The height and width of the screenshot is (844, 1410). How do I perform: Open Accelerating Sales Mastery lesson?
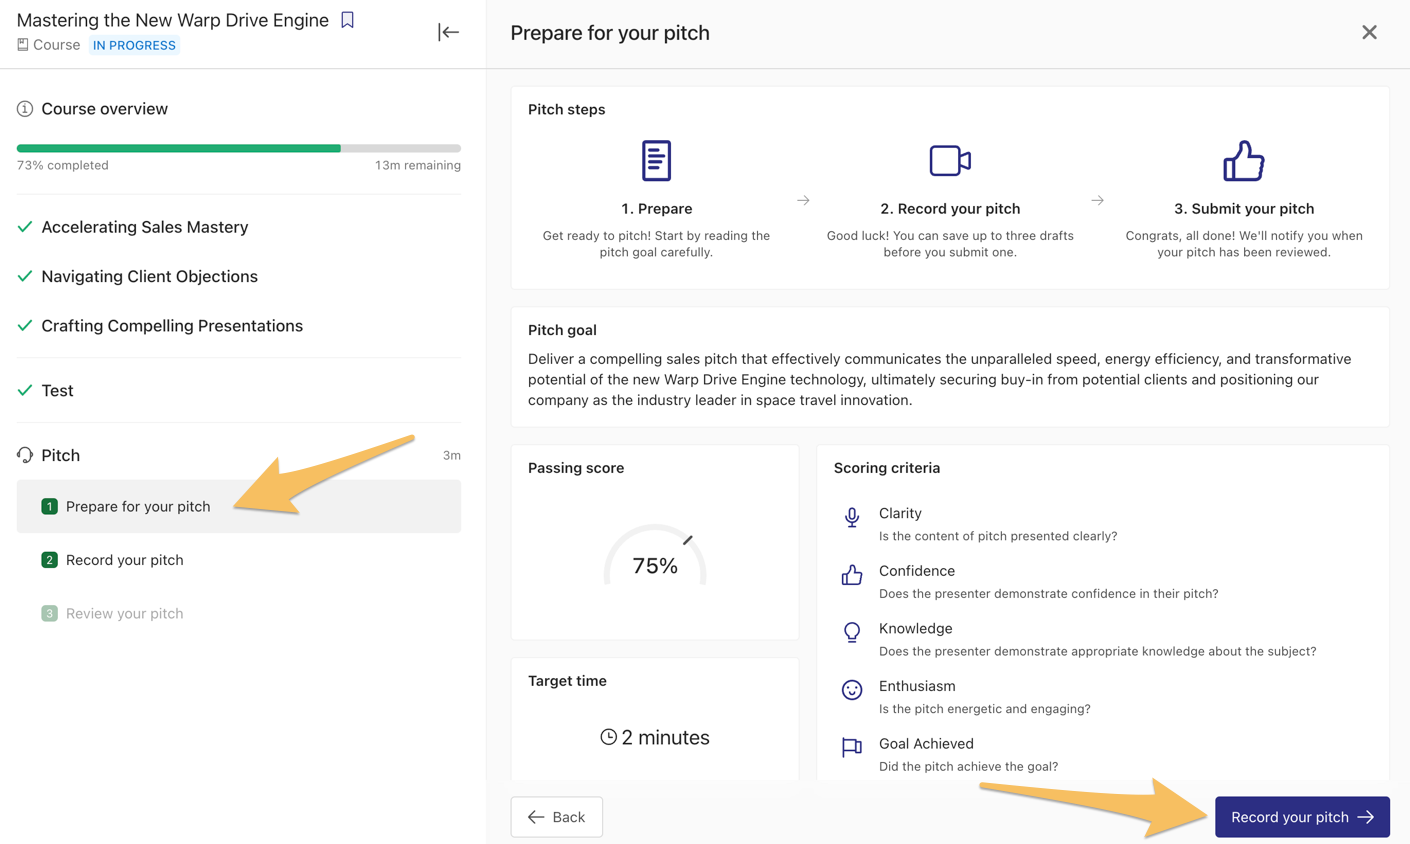pos(145,227)
